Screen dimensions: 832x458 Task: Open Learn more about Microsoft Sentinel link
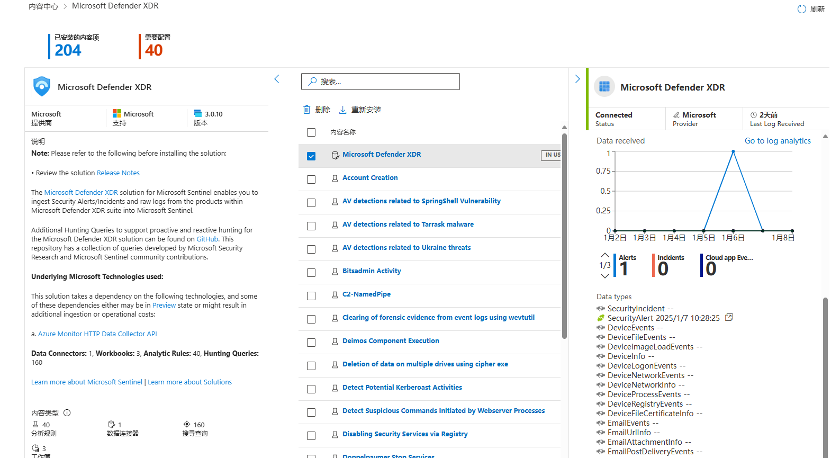click(86, 382)
